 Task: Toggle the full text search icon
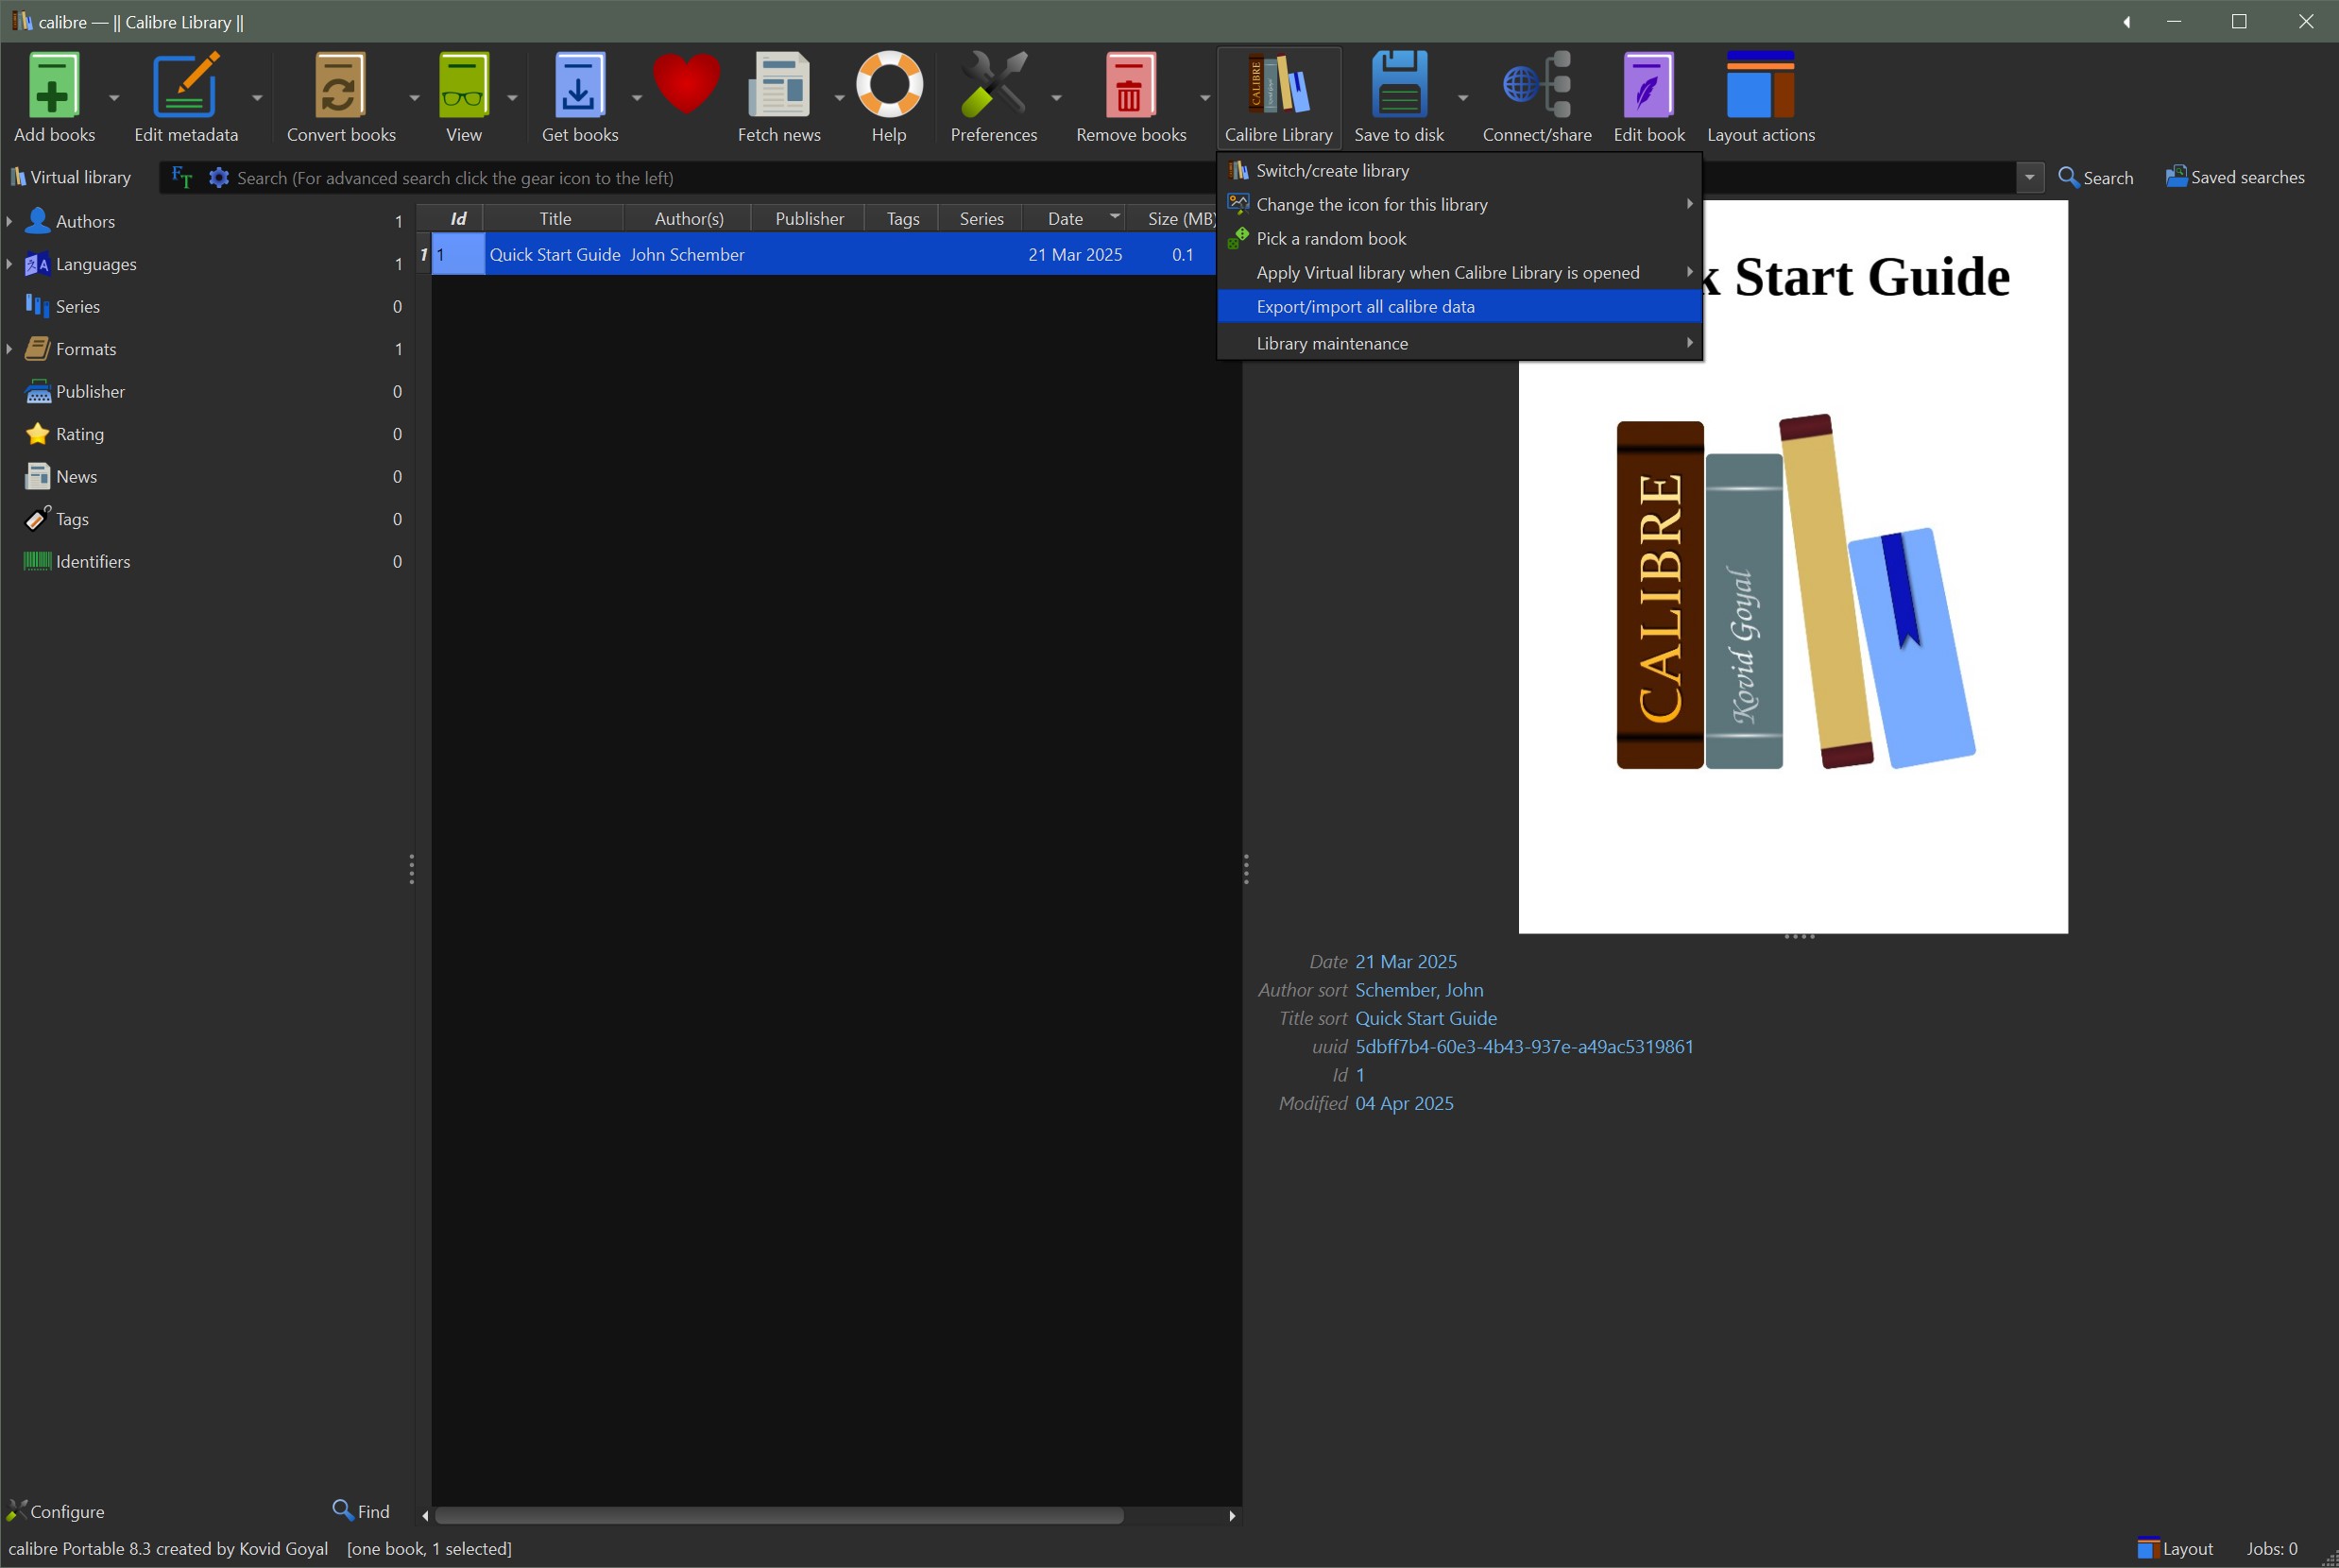pyautogui.click(x=181, y=178)
